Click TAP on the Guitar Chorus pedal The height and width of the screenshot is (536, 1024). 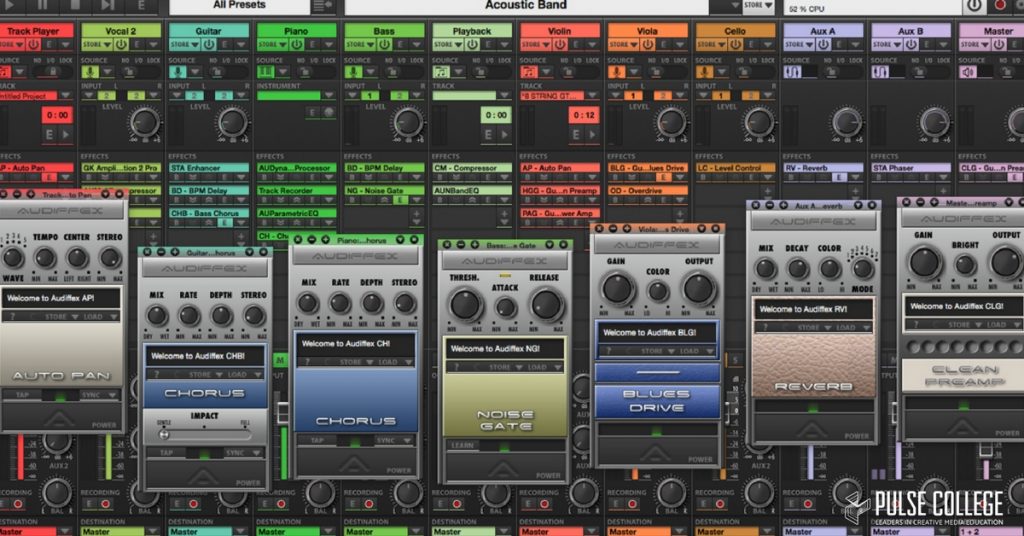point(166,452)
